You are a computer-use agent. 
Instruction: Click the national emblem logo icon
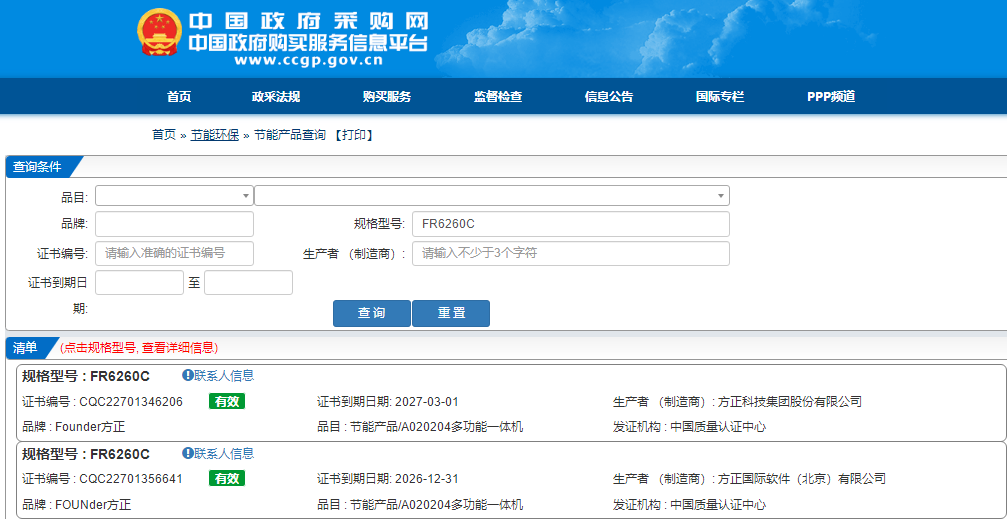(x=159, y=32)
